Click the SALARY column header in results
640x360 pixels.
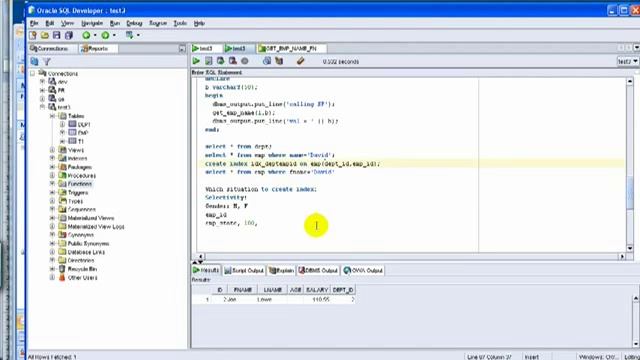[x=317, y=290]
